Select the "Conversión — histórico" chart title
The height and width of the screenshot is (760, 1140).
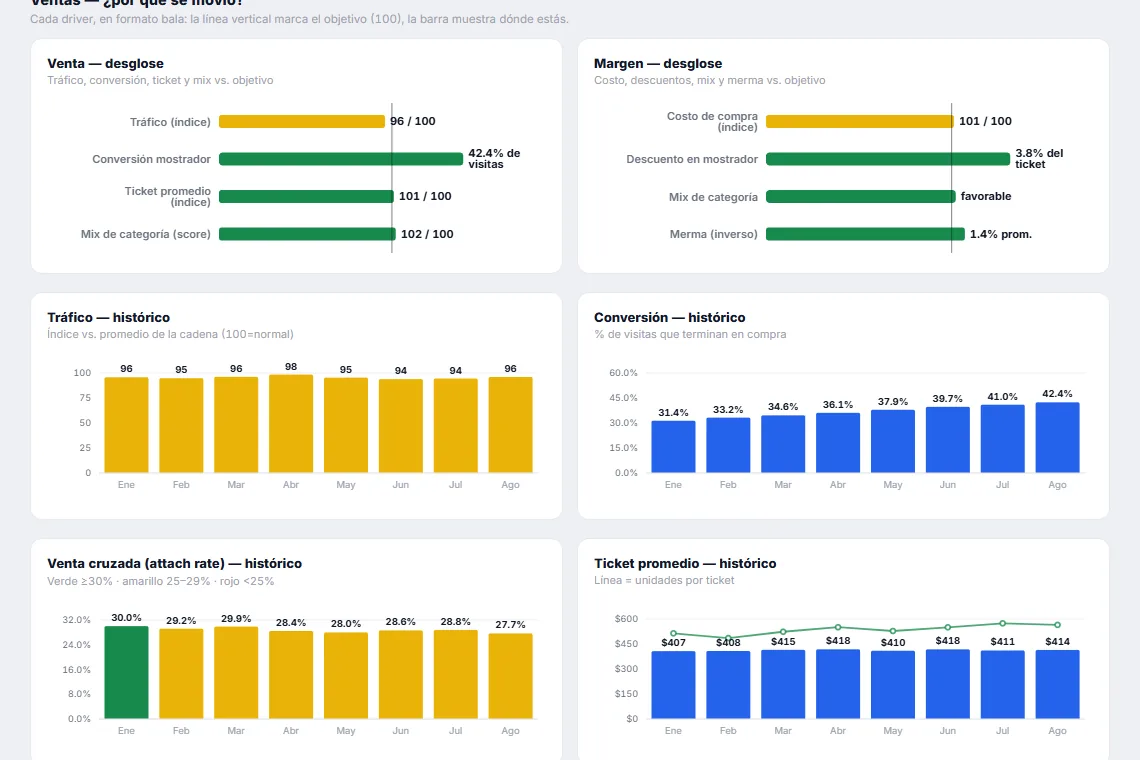[670, 317]
